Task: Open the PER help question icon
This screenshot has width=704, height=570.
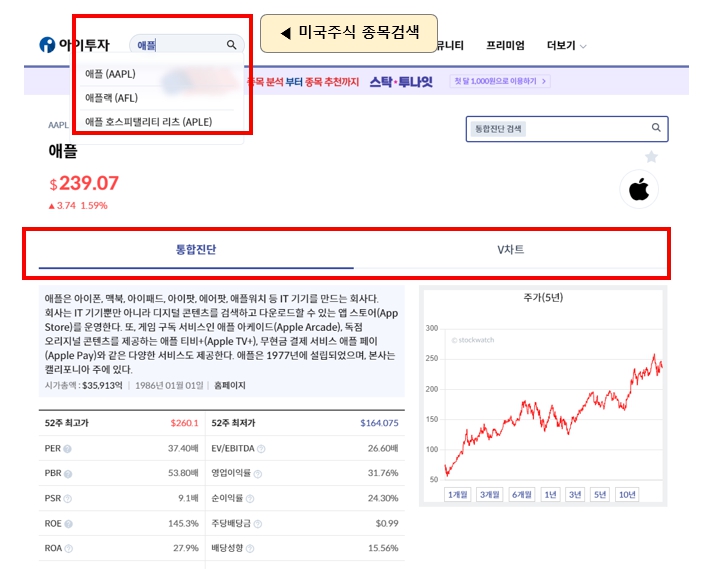Action: [67, 449]
